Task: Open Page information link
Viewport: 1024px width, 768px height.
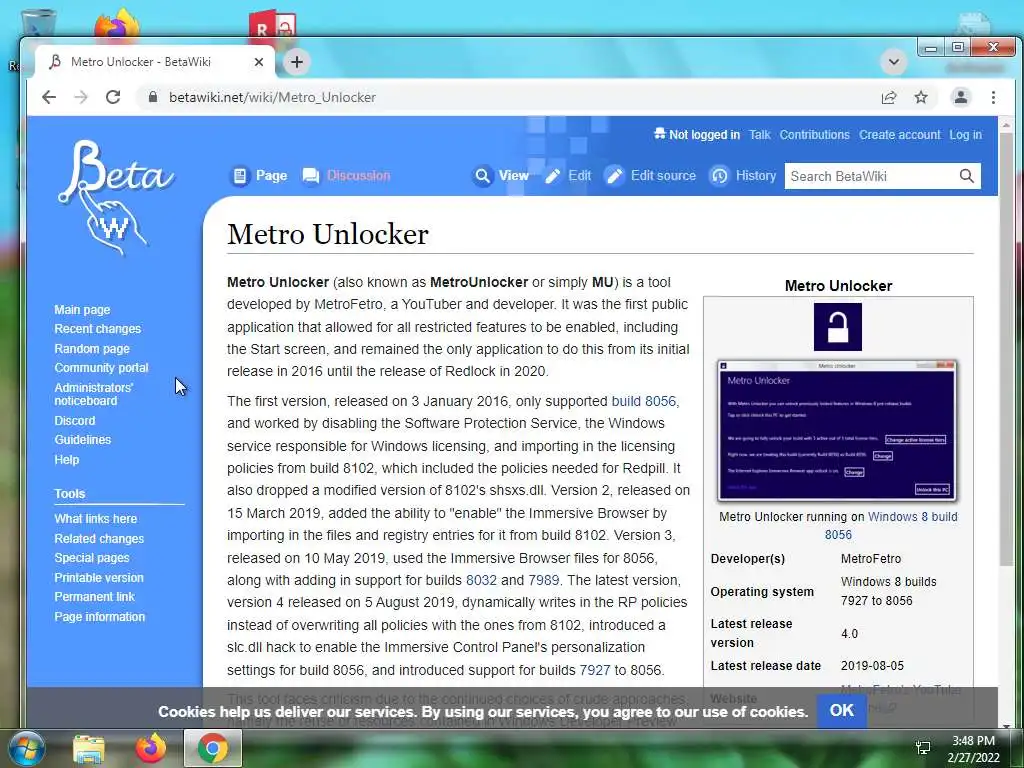Action: point(99,616)
